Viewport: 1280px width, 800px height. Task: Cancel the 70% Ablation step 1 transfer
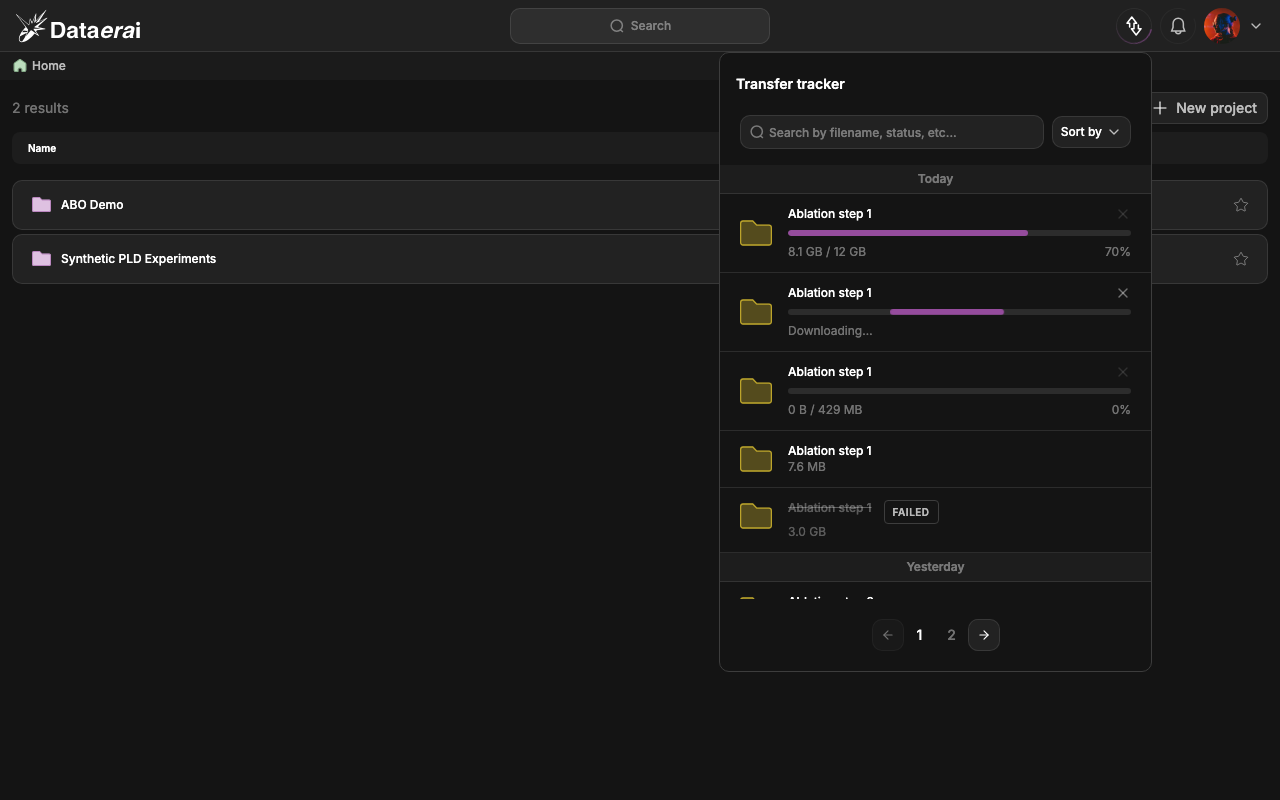pyautogui.click(x=1123, y=214)
